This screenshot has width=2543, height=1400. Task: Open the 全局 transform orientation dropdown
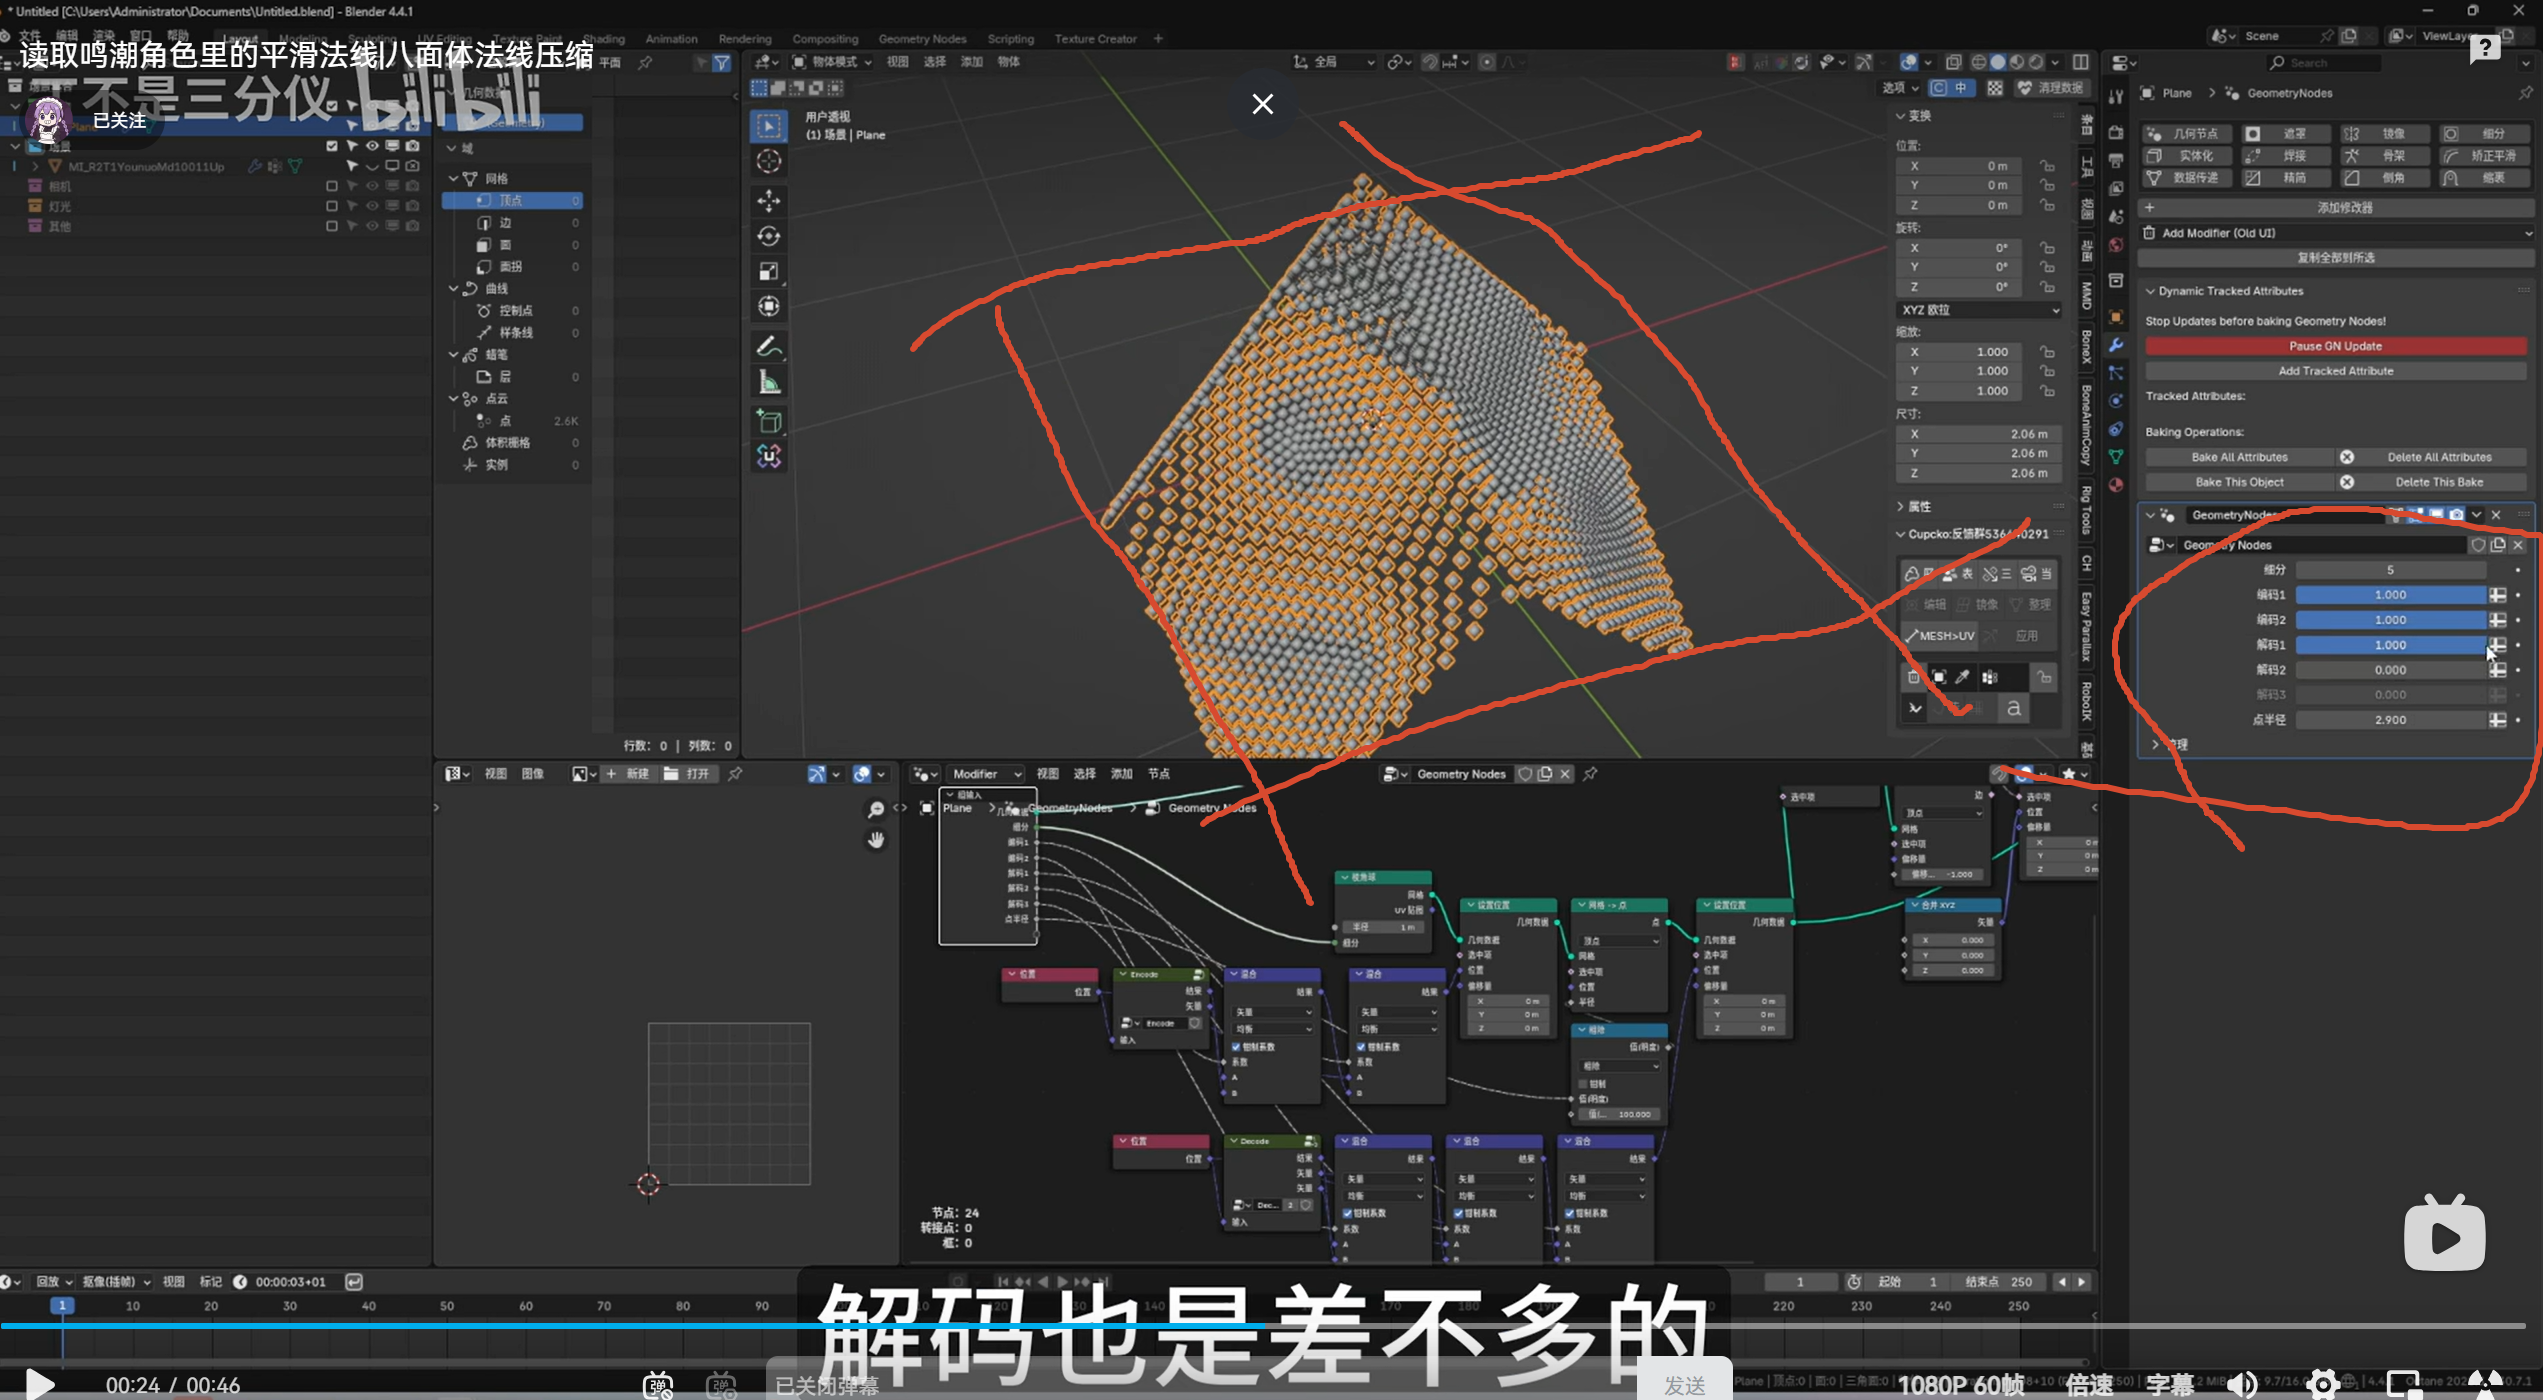1334,62
